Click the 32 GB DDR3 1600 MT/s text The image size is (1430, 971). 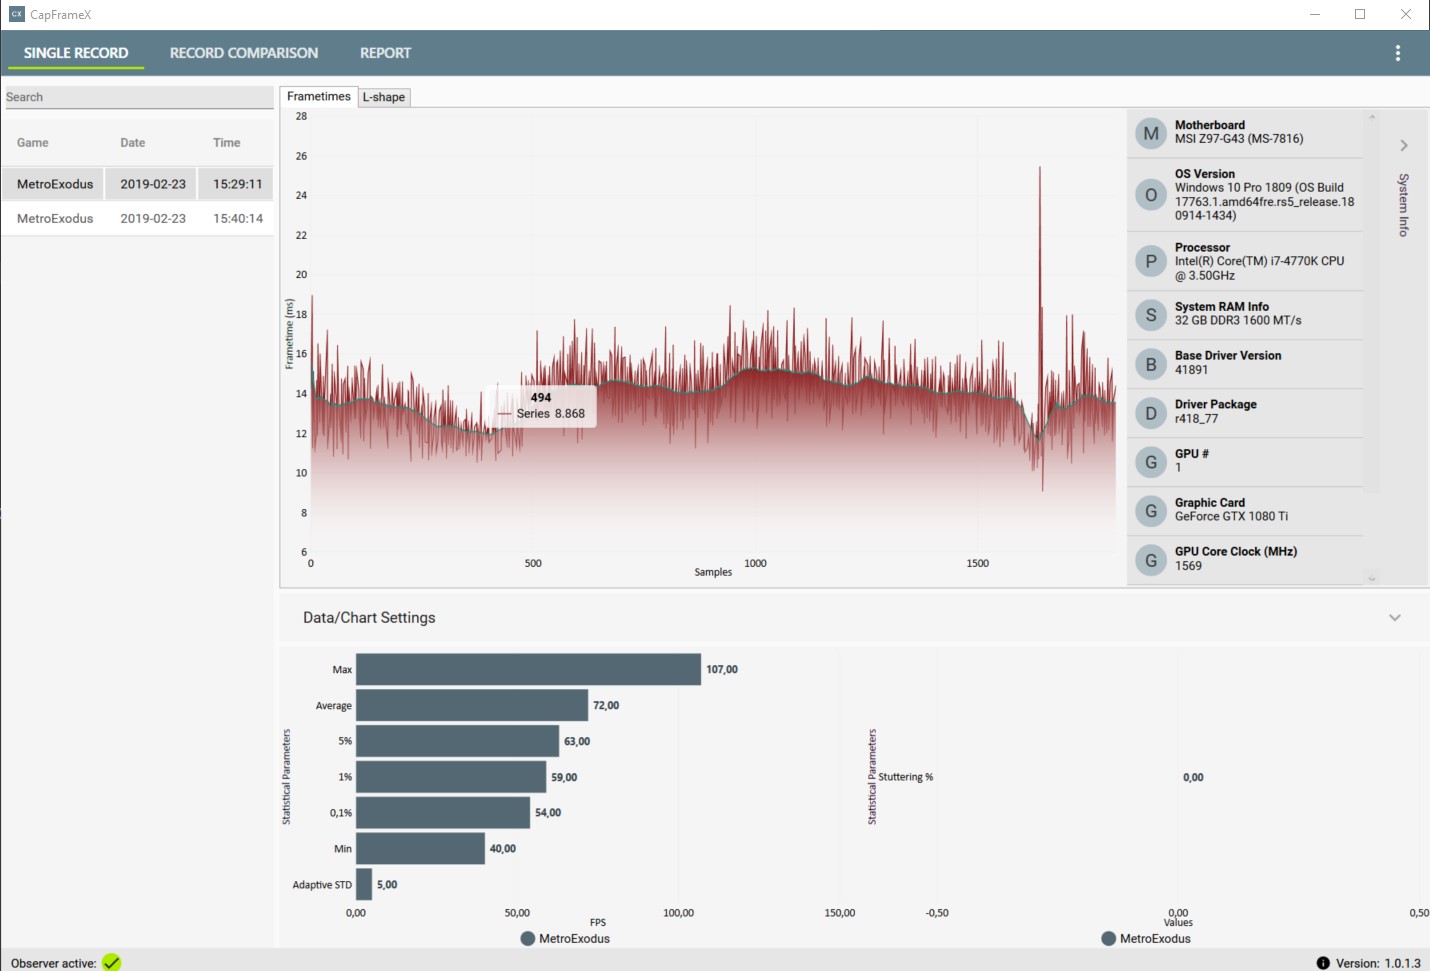(x=1238, y=321)
